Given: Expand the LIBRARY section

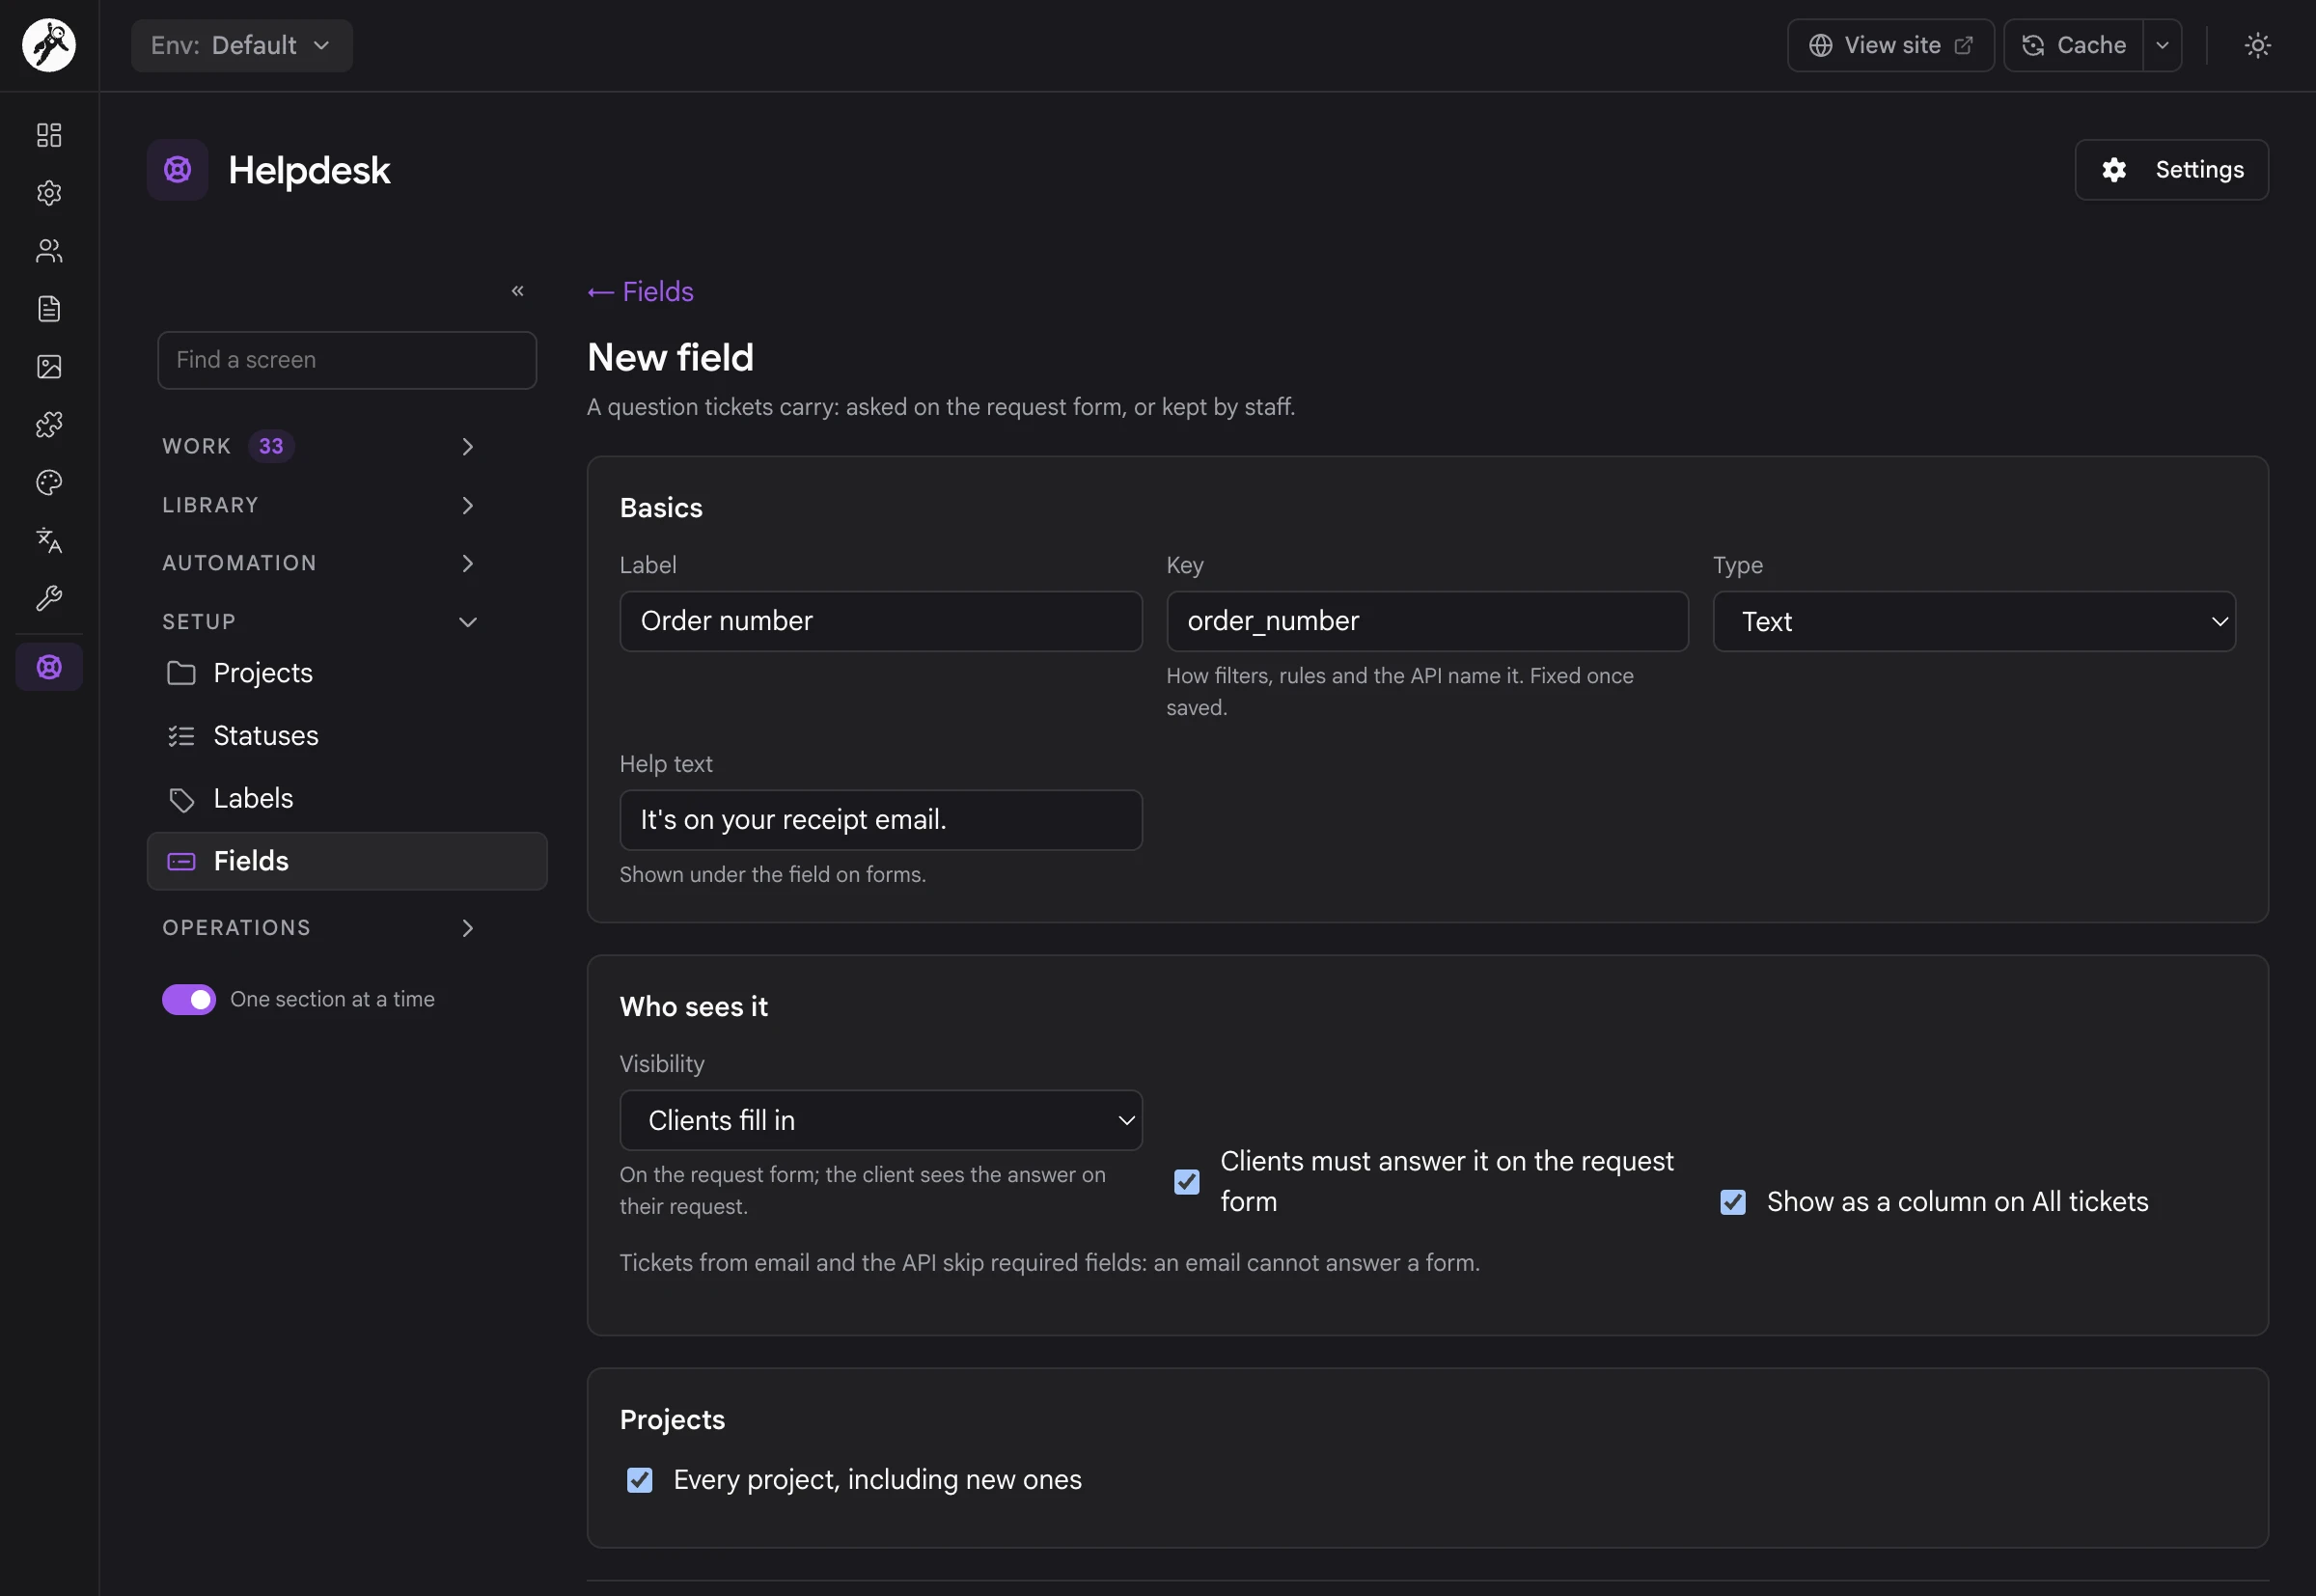Looking at the screenshot, I should (x=320, y=506).
